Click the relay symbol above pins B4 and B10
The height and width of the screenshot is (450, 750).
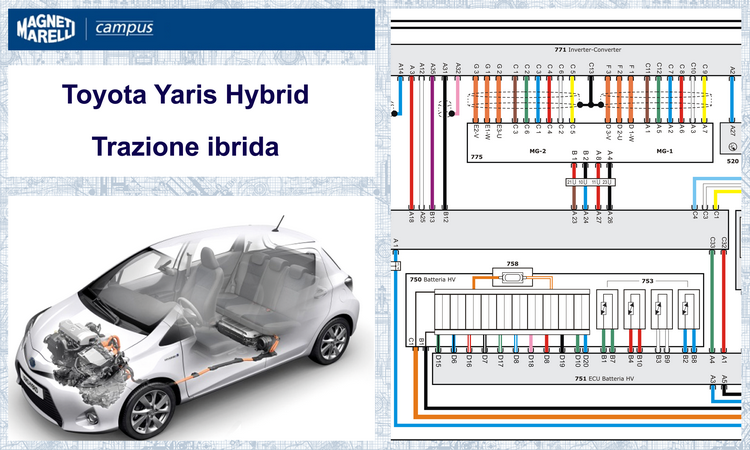[634, 309]
